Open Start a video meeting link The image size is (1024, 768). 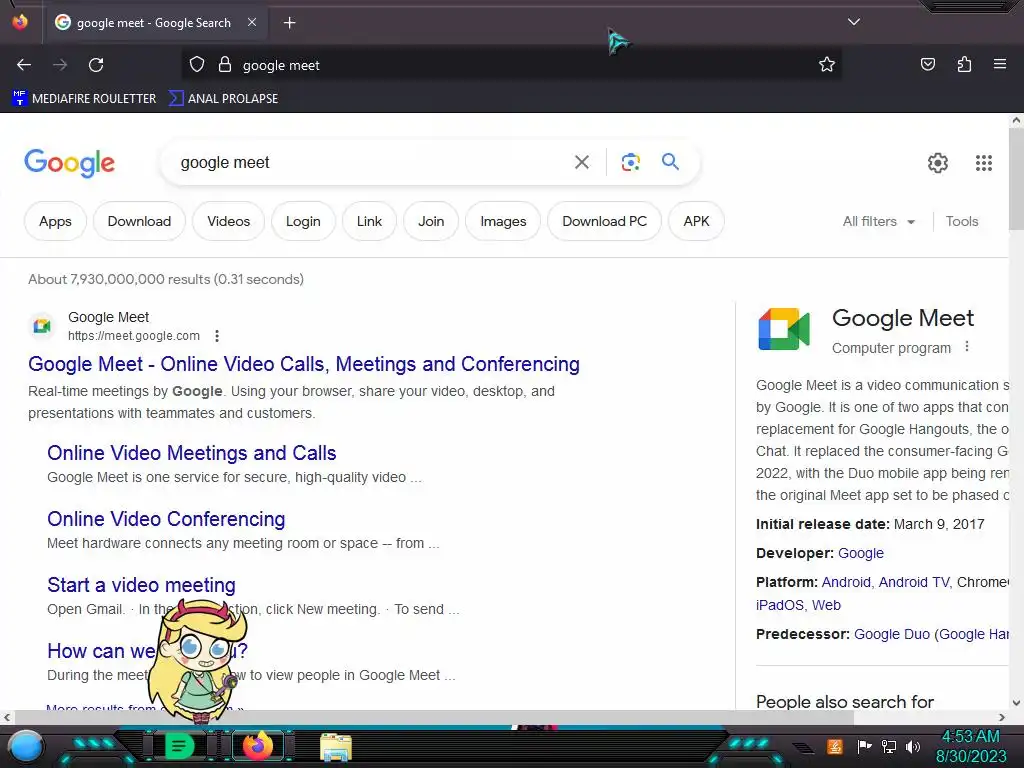point(141,584)
